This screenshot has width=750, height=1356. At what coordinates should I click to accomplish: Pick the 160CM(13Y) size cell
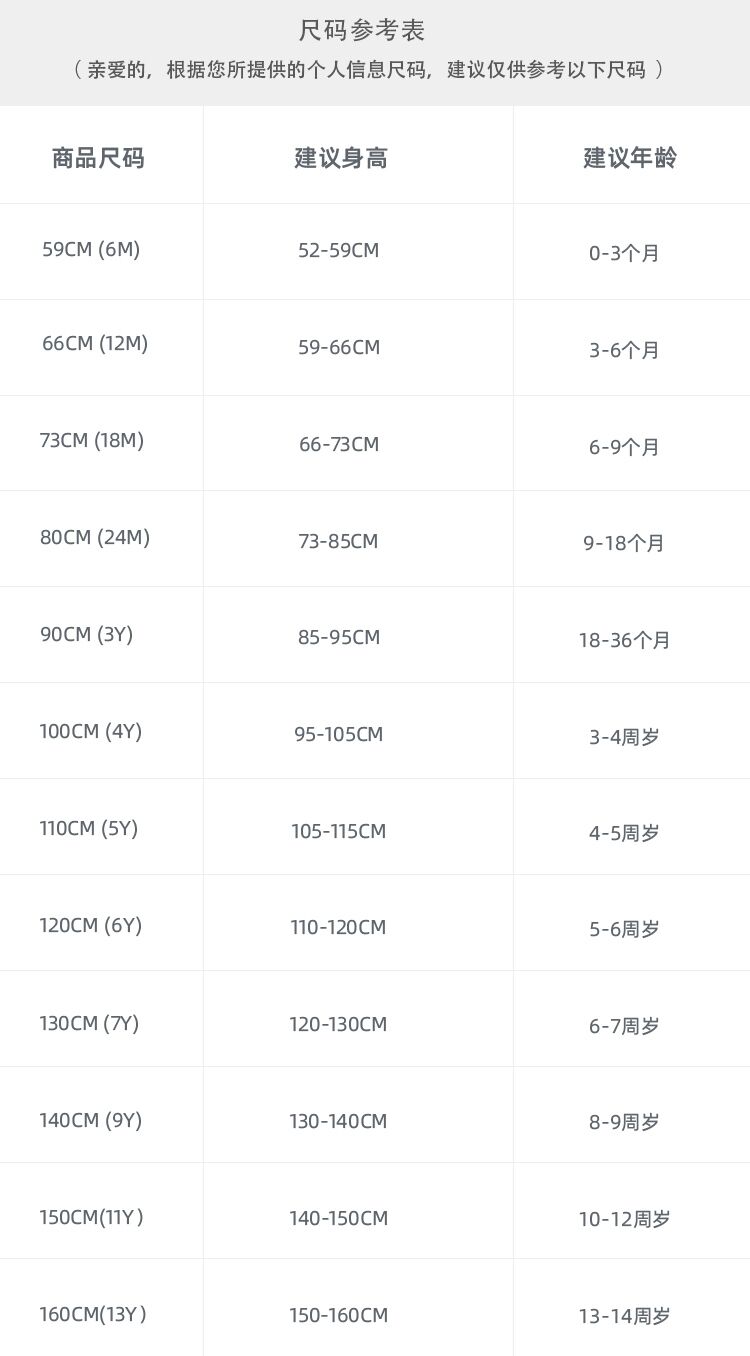click(93, 1315)
